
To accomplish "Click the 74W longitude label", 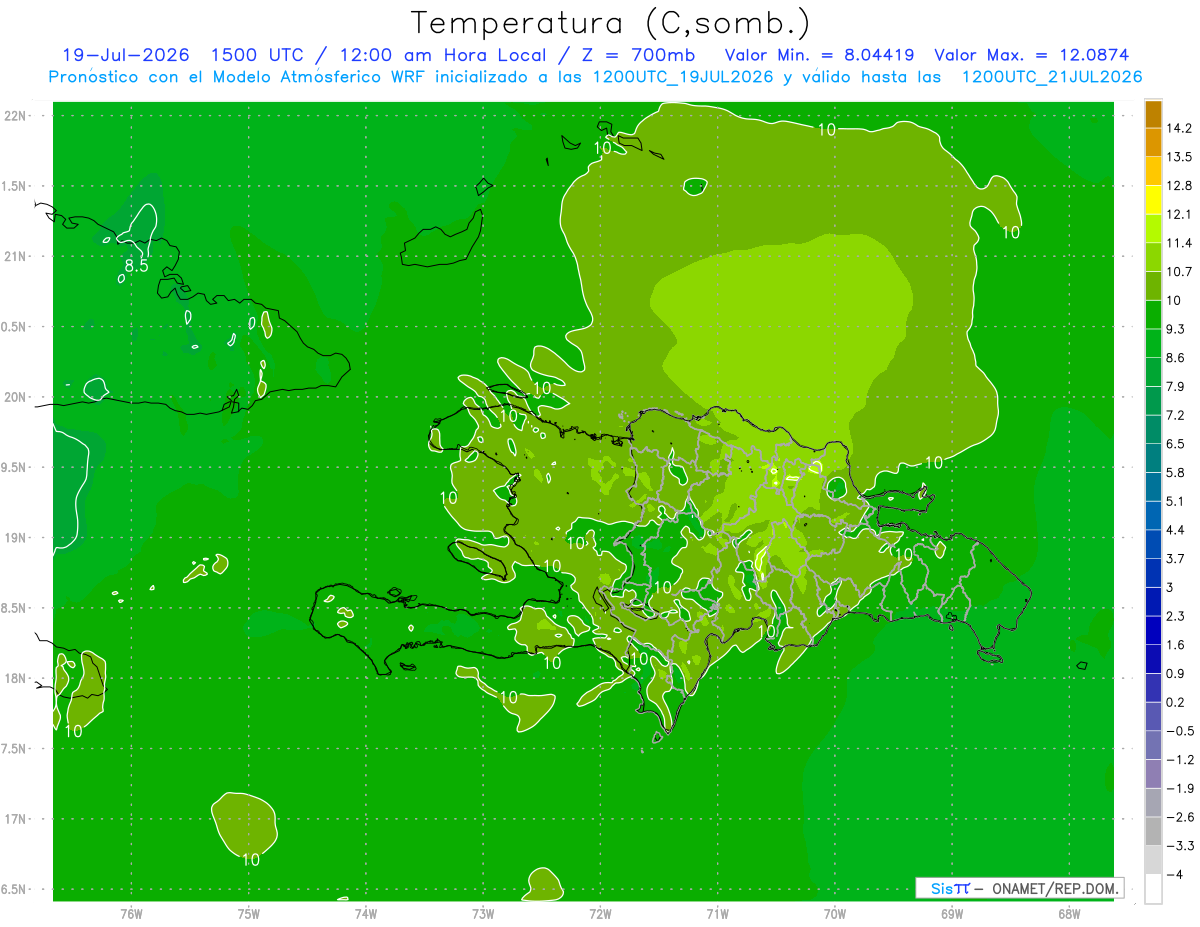I will point(366,914).
